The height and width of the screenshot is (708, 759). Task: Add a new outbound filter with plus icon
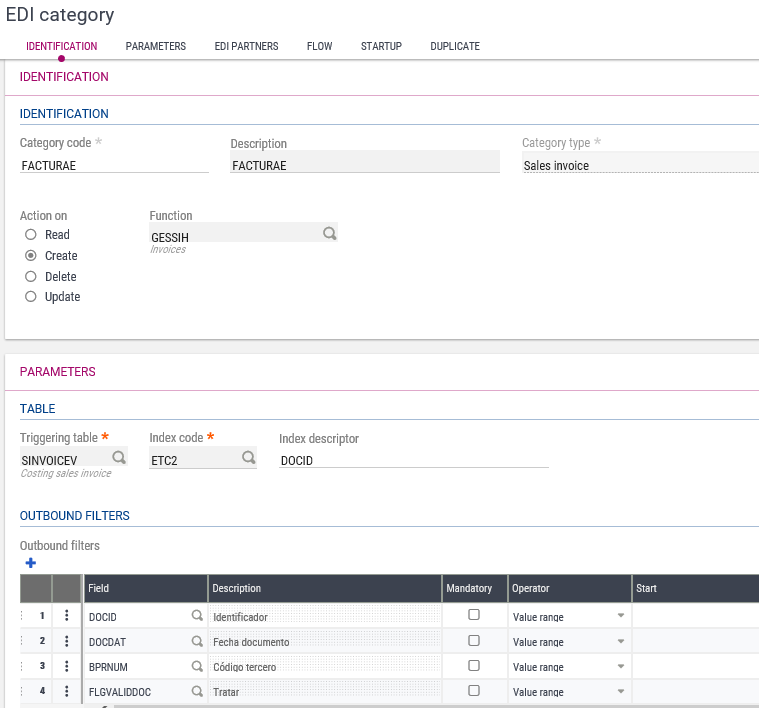click(30, 563)
